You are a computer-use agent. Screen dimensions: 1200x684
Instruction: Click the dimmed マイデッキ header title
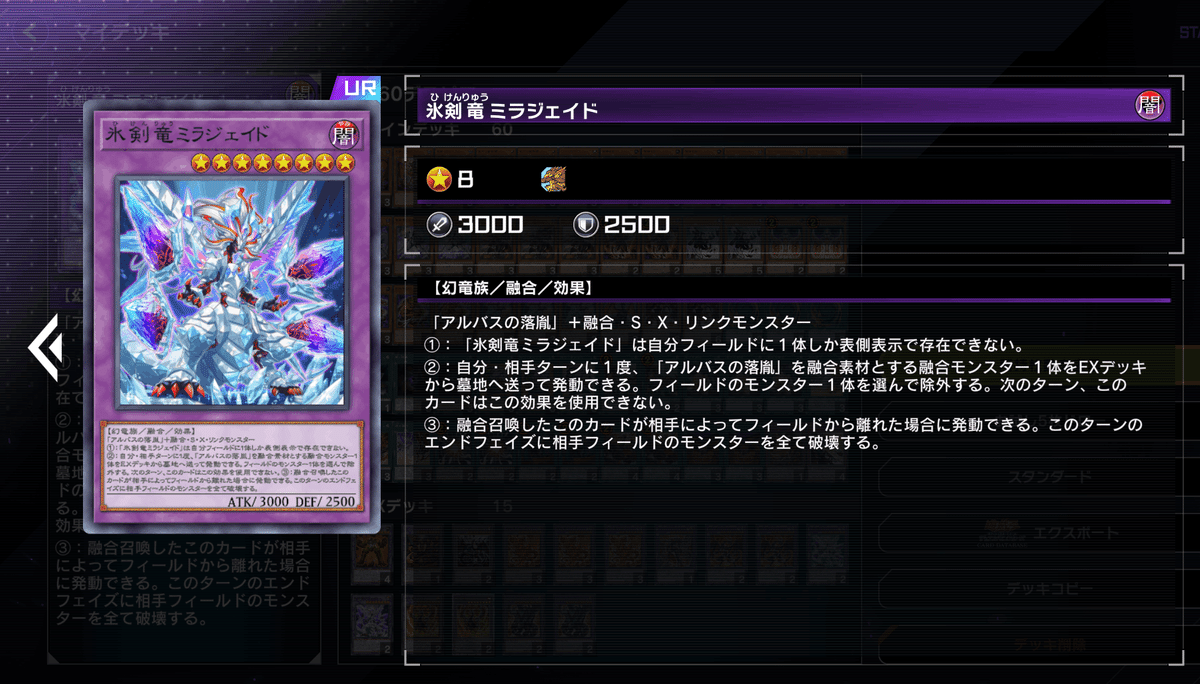[120, 31]
